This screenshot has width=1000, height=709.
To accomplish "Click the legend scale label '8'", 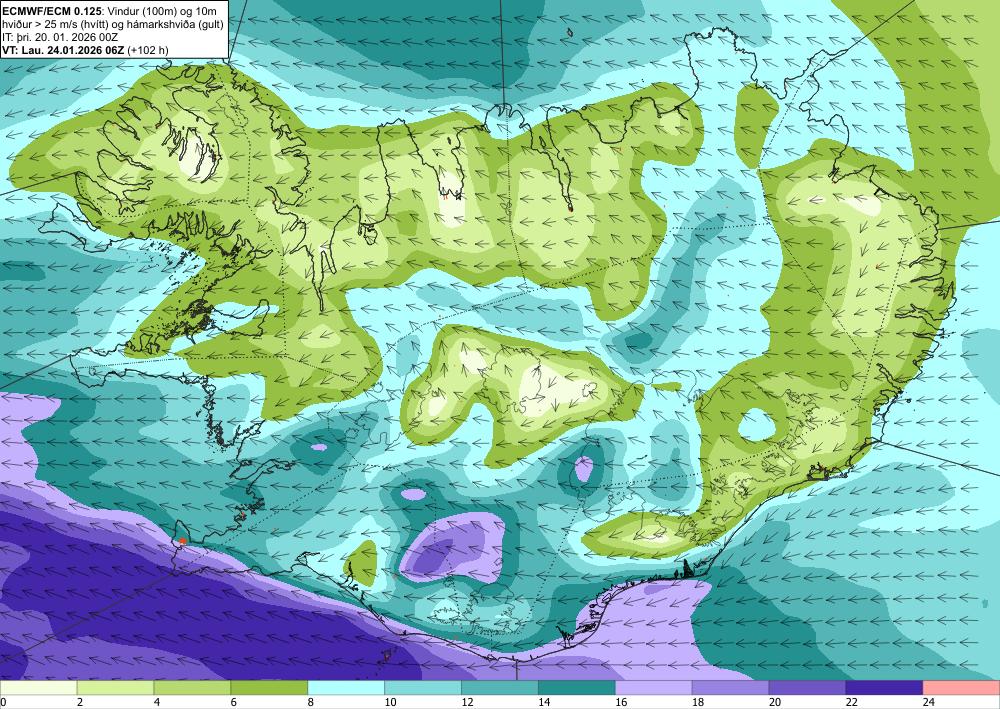I will 311,702.
